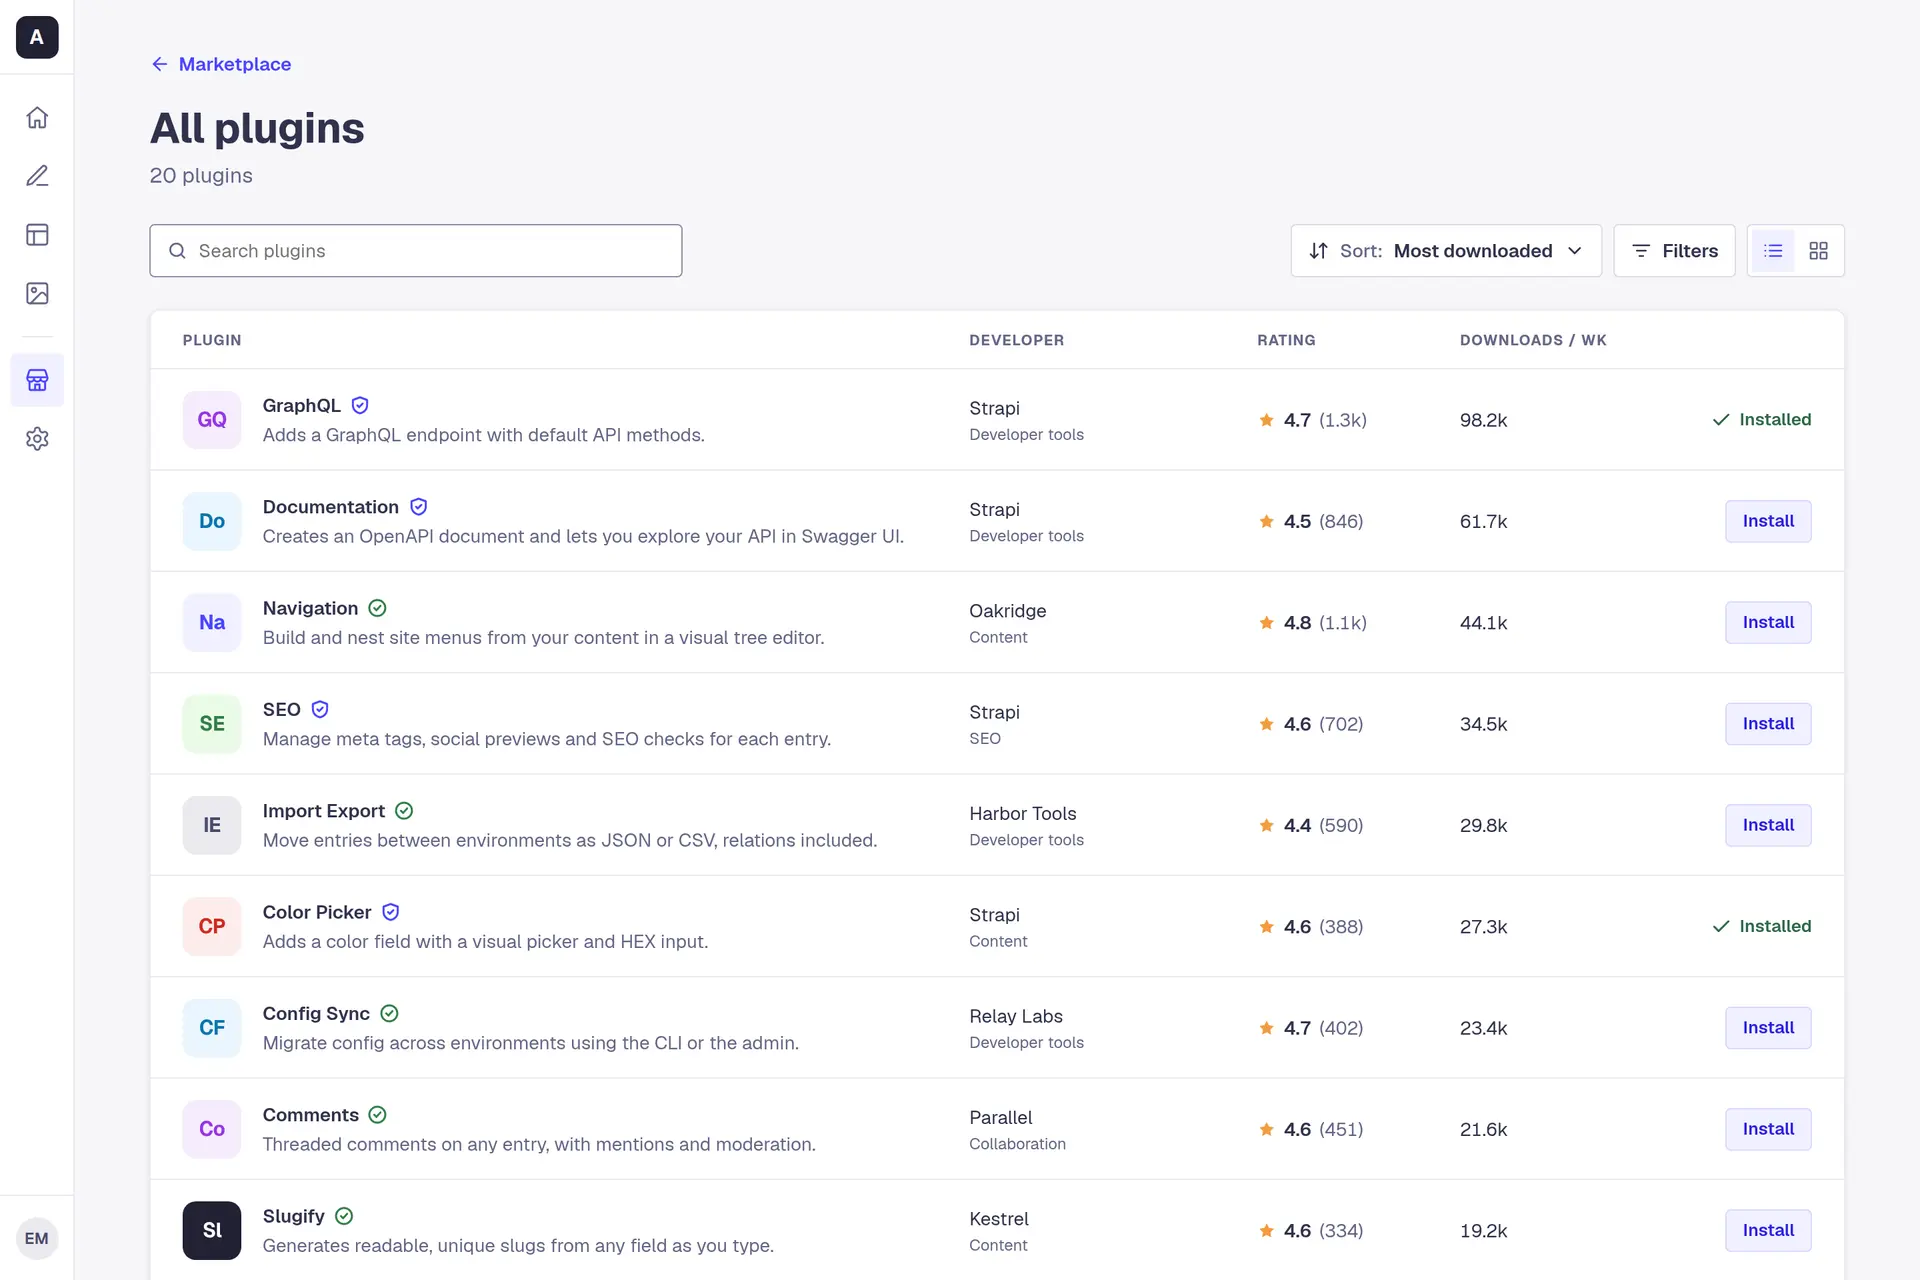Click the RATING column header
This screenshot has height=1280, width=1920.
1286,340
